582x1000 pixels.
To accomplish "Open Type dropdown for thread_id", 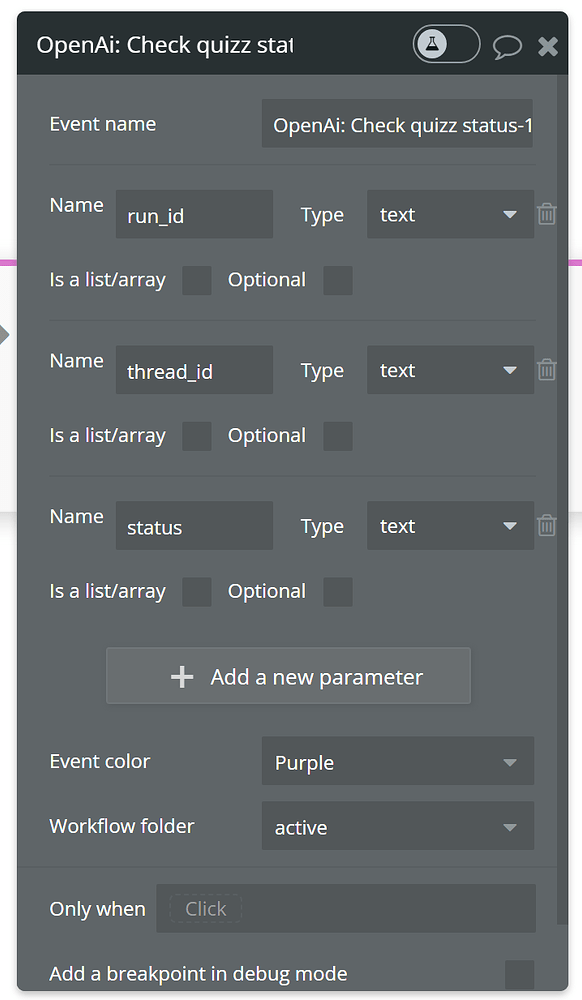I will pyautogui.click(x=450, y=370).
